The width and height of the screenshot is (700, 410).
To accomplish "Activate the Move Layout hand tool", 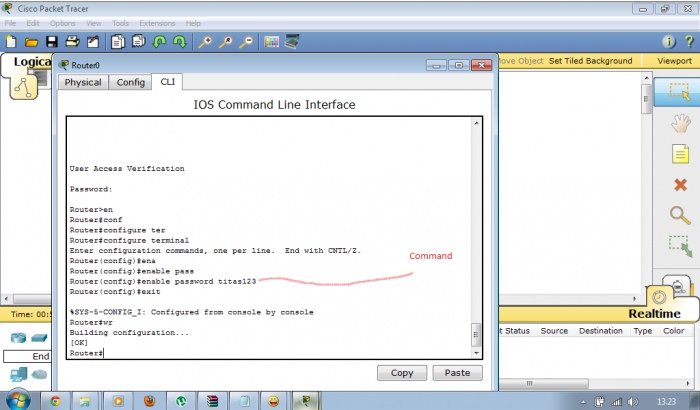I will (x=680, y=123).
